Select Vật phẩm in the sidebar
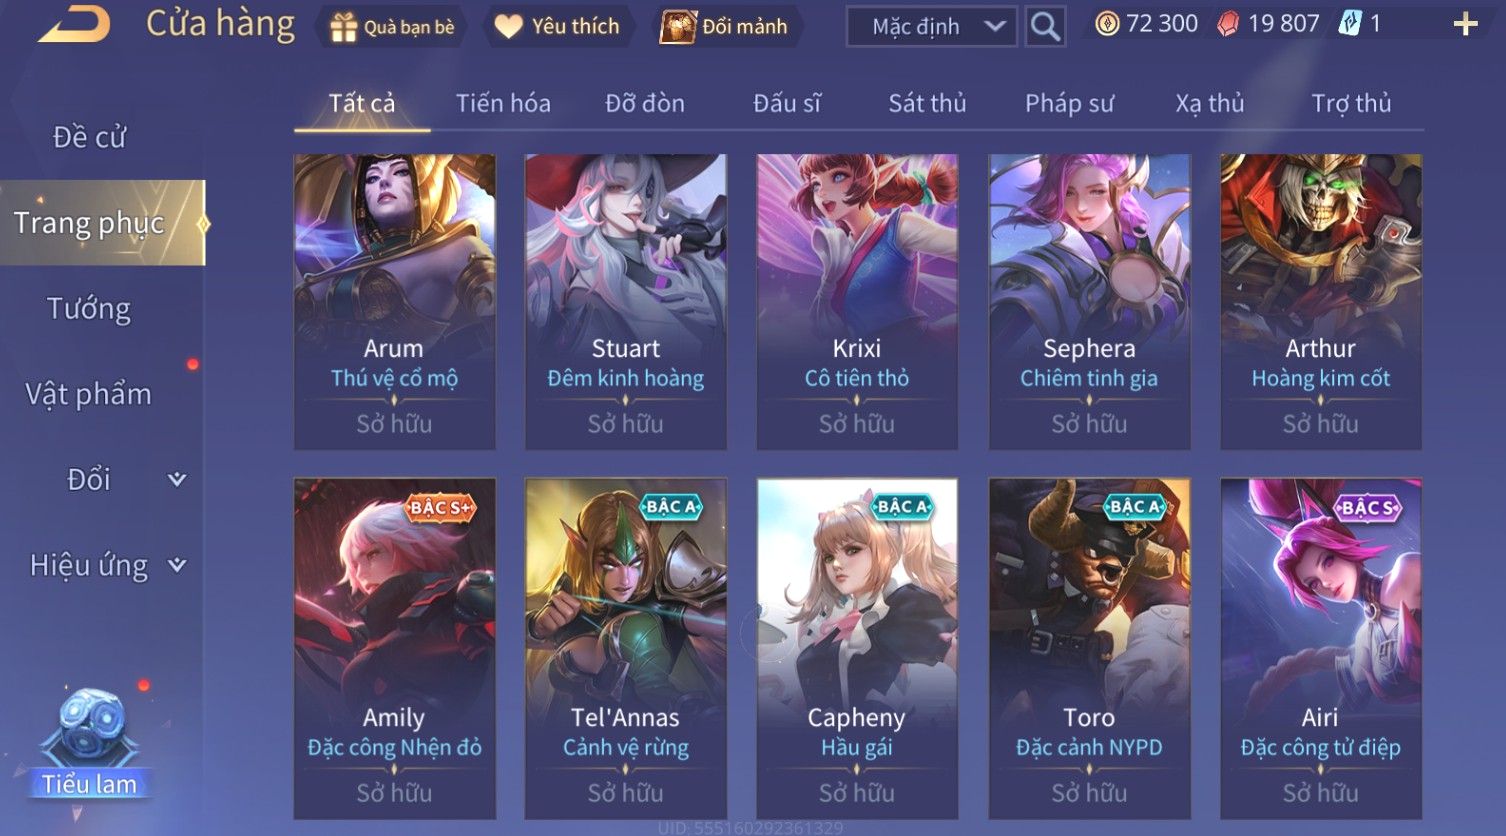Screen dimensions: 1506x836 [x=89, y=395]
